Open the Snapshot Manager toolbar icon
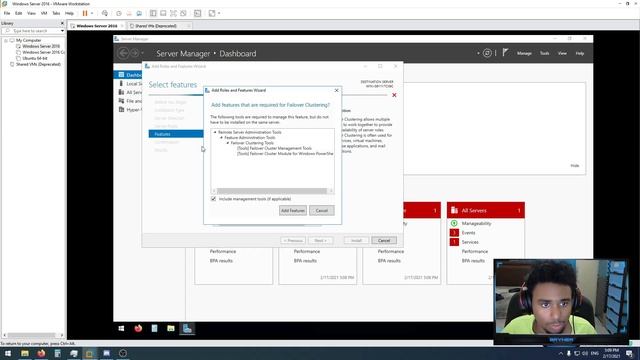 (139, 13)
